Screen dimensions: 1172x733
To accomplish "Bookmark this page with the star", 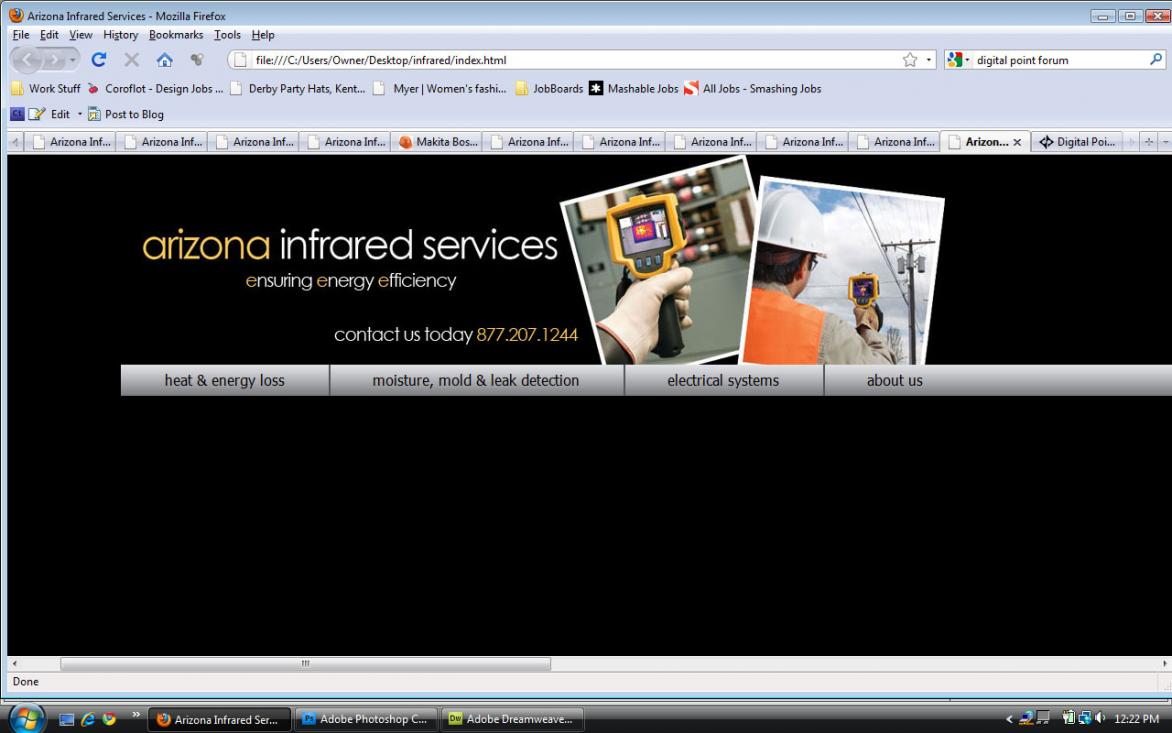I will (x=910, y=60).
